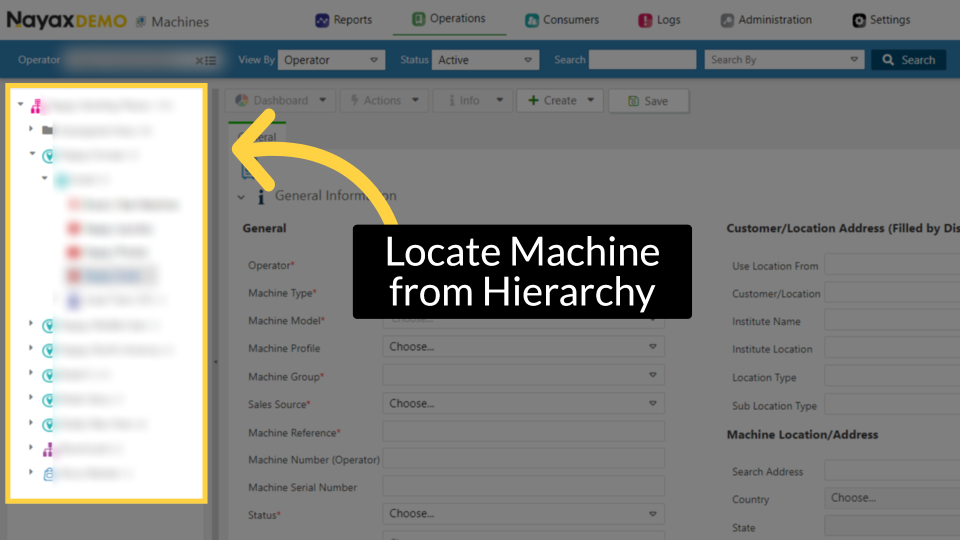Collapse the General Information section
This screenshot has height=540, width=960.
(x=241, y=197)
